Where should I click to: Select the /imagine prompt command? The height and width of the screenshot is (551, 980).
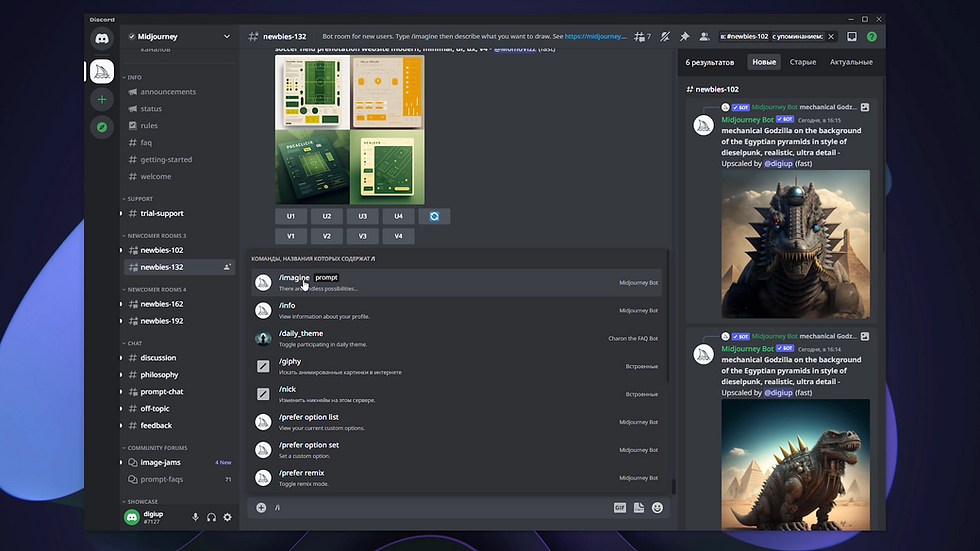pos(456,282)
